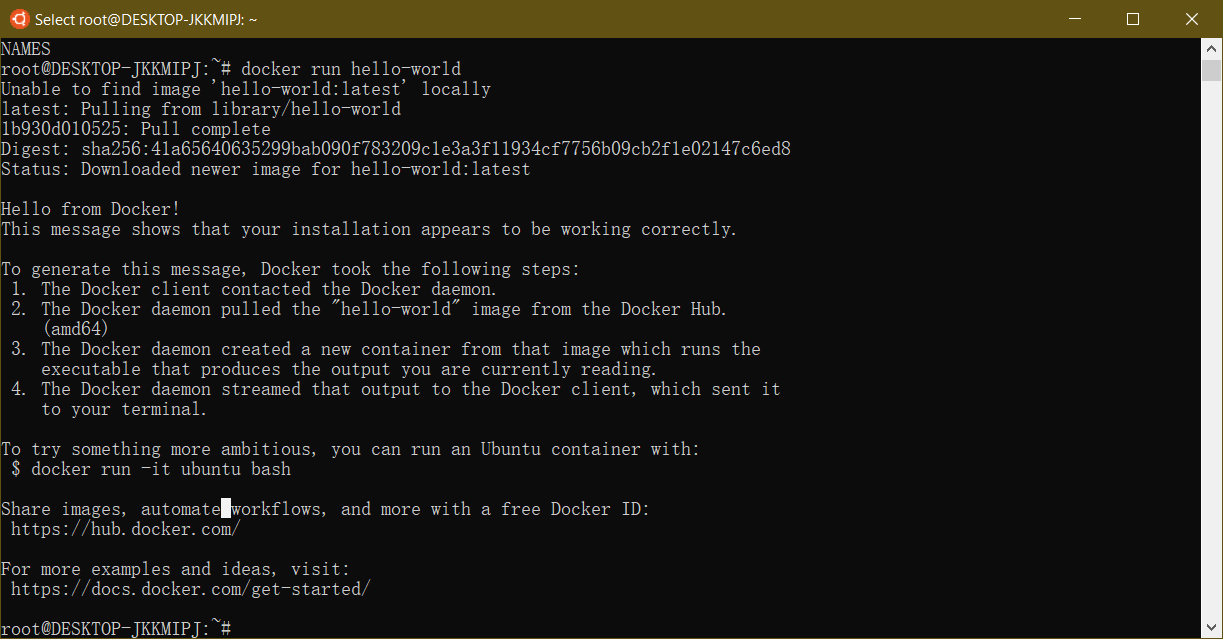Click the sha256 digest line
Viewport: 1223px width, 639px height.
coord(396,149)
